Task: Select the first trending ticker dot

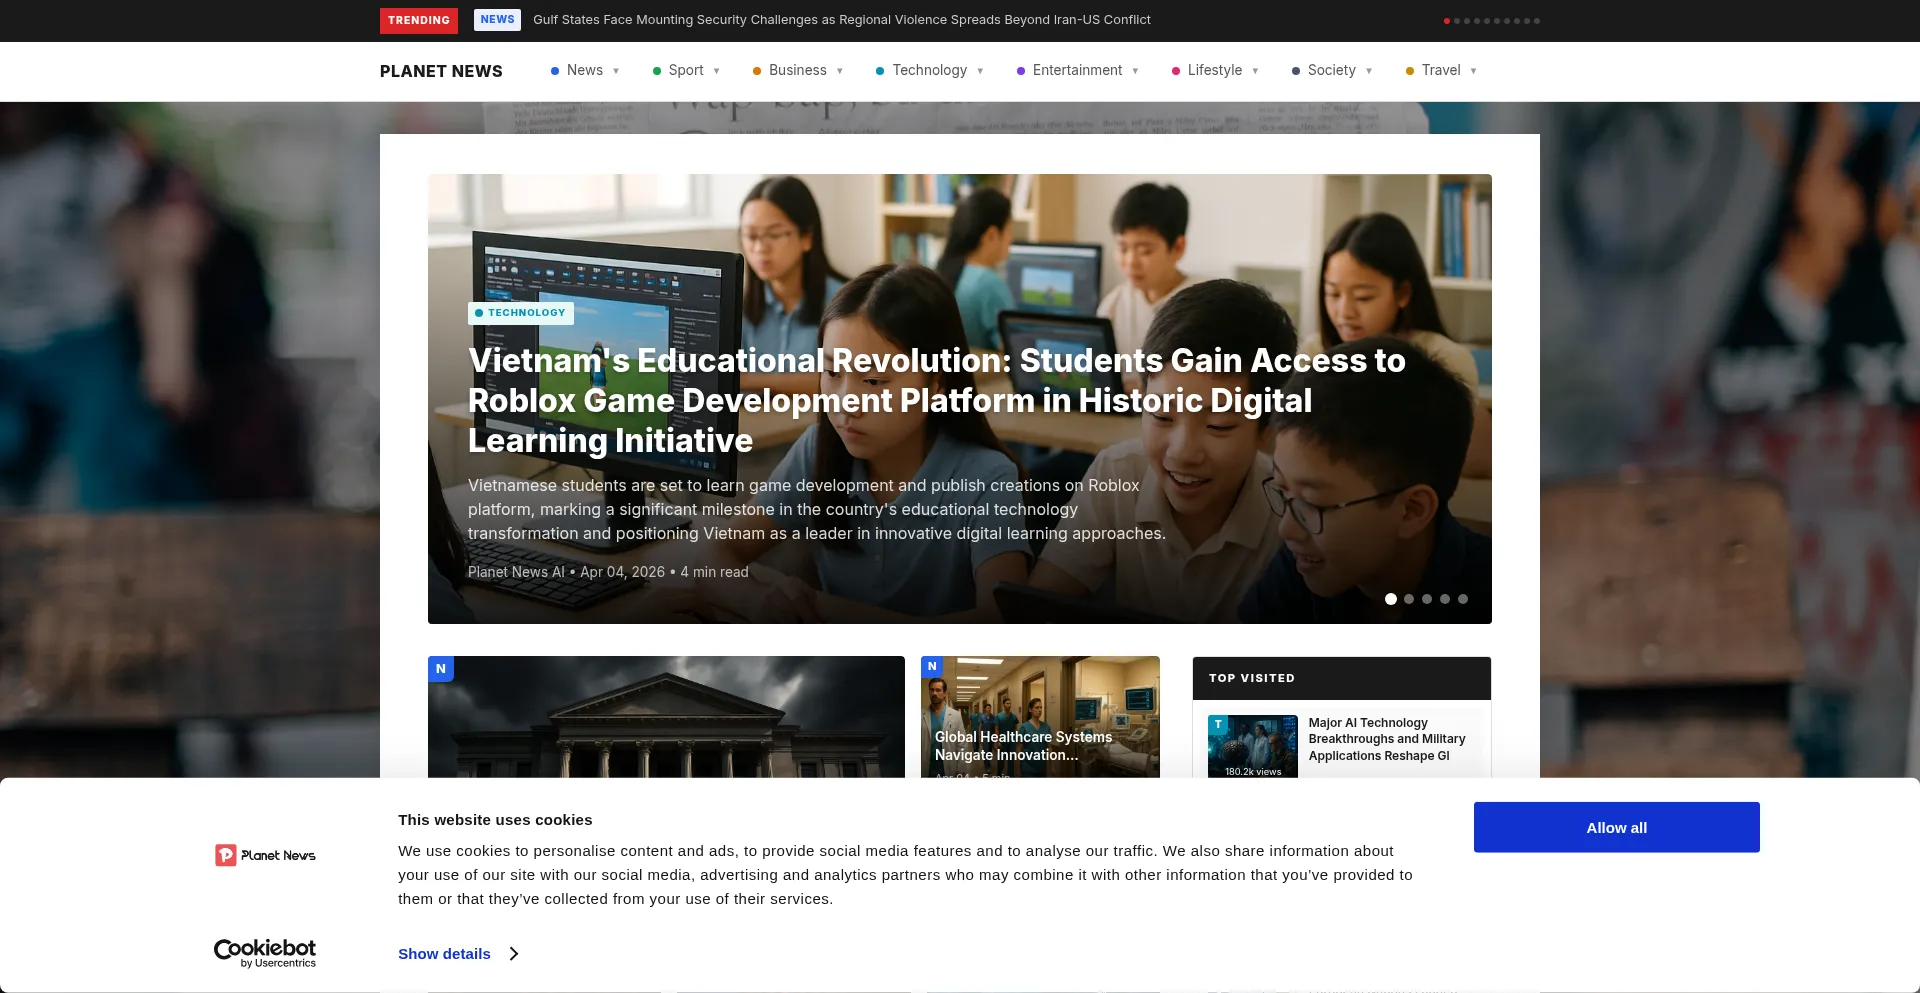Action: coord(1446,21)
